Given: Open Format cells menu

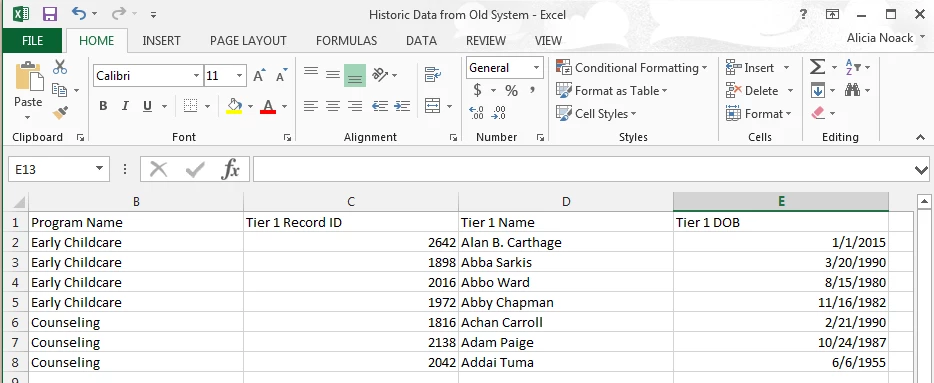Looking at the screenshot, I should [x=758, y=113].
